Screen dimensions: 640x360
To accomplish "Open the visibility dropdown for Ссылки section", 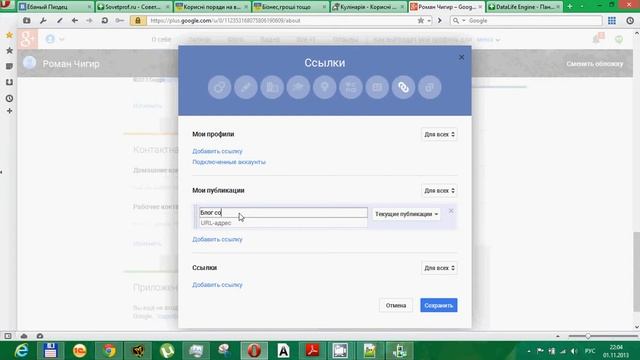I will (x=439, y=268).
